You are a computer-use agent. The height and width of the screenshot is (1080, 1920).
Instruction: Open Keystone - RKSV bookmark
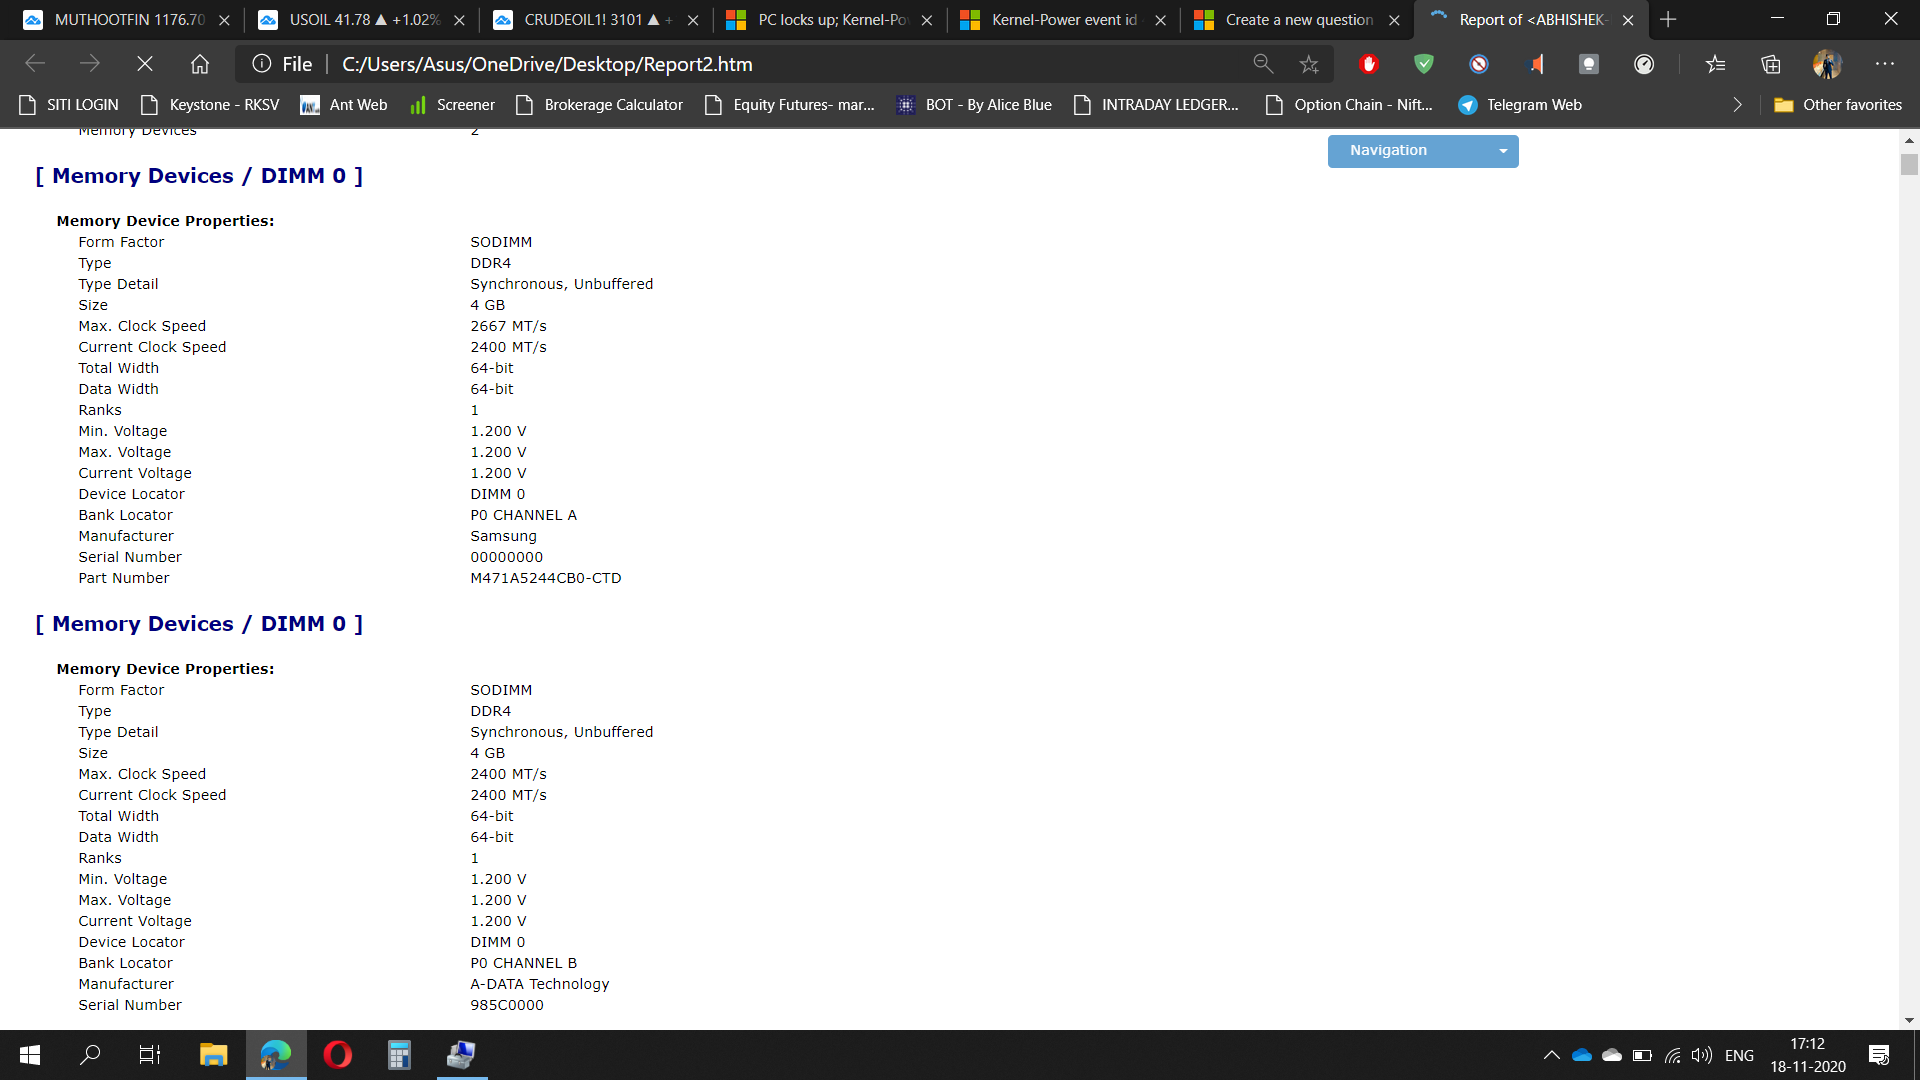[x=210, y=105]
